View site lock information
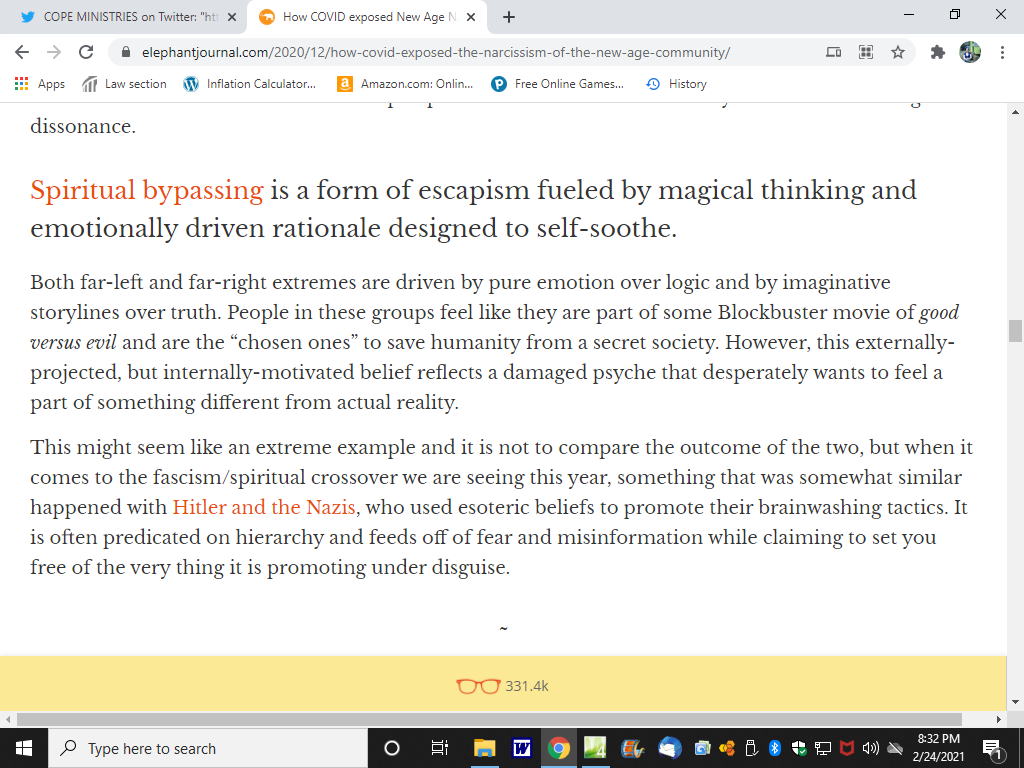This screenshot has height=768, width=1024. pyautogui.click(x=127, y=52)
